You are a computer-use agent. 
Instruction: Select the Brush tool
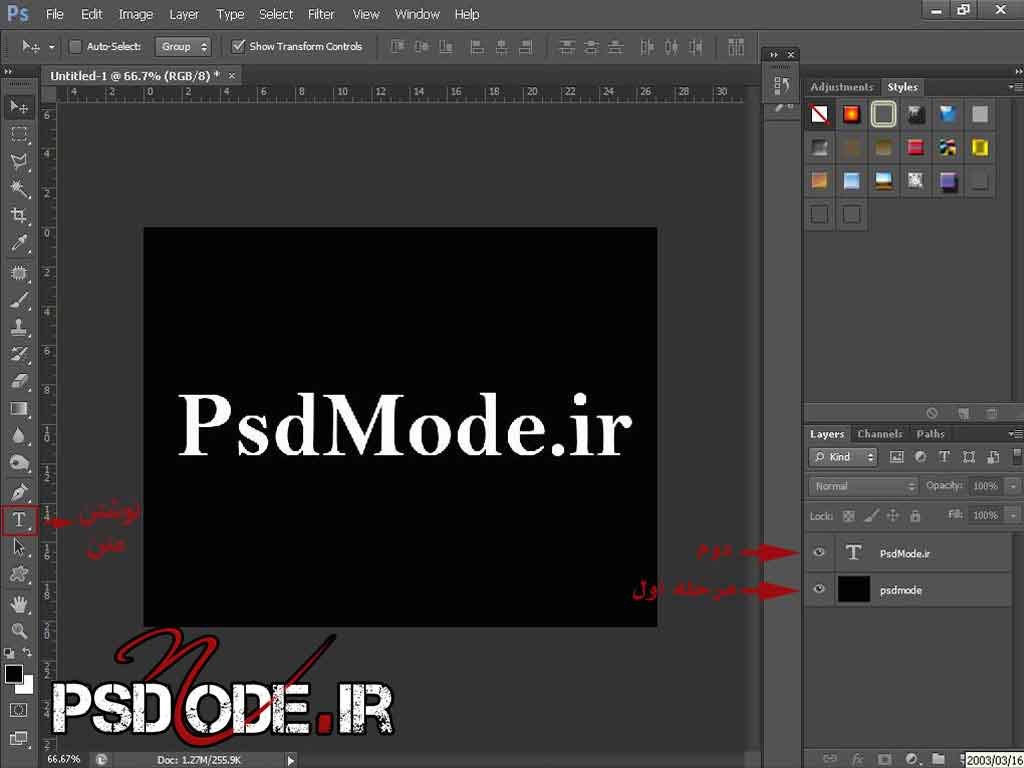19,300
